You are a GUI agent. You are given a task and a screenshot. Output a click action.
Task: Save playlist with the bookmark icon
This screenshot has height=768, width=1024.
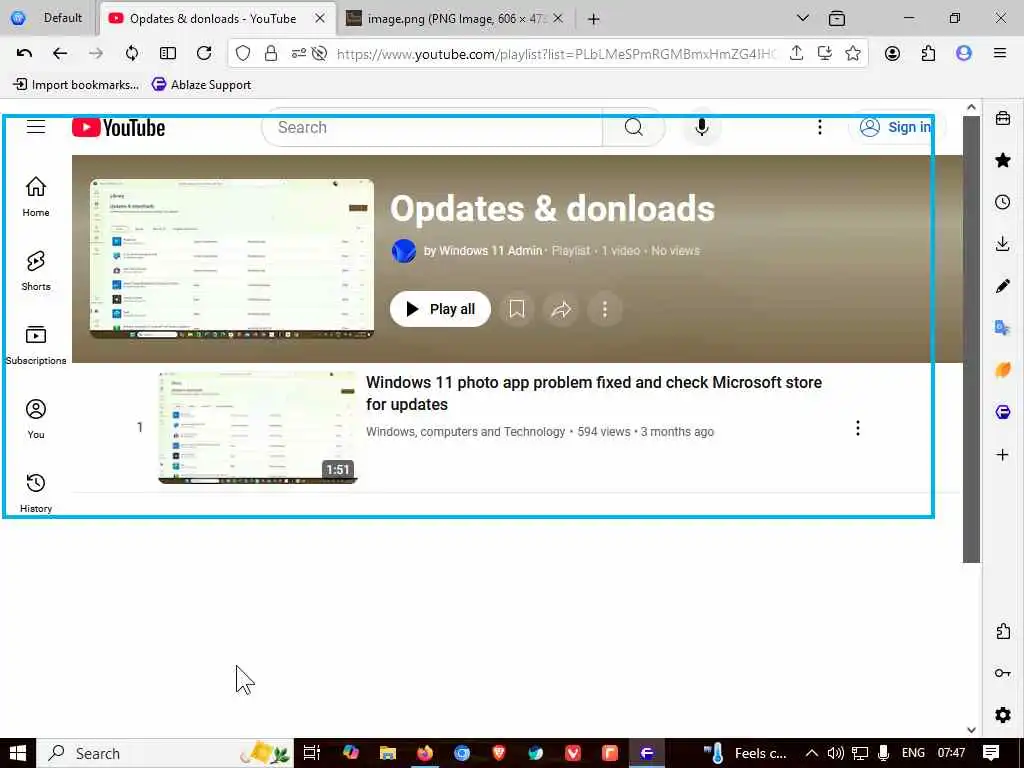(517, 309)
